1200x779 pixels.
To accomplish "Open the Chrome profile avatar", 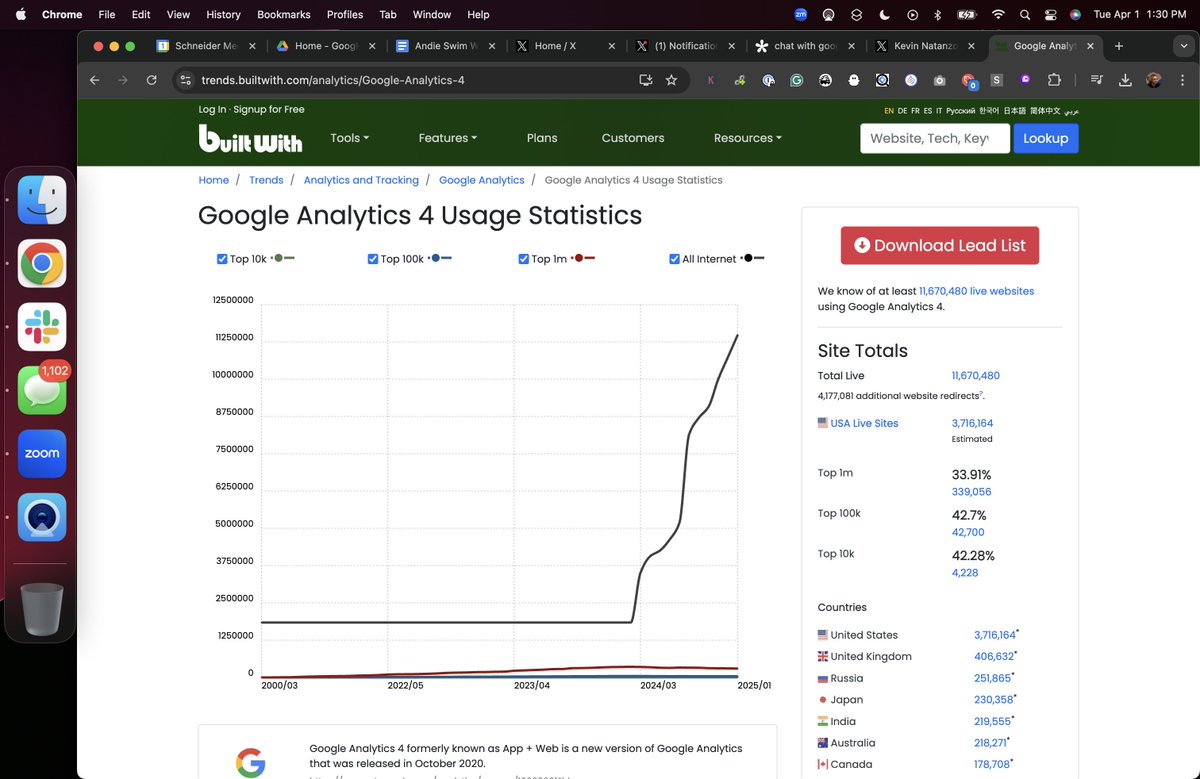I will pos(1154,80).
